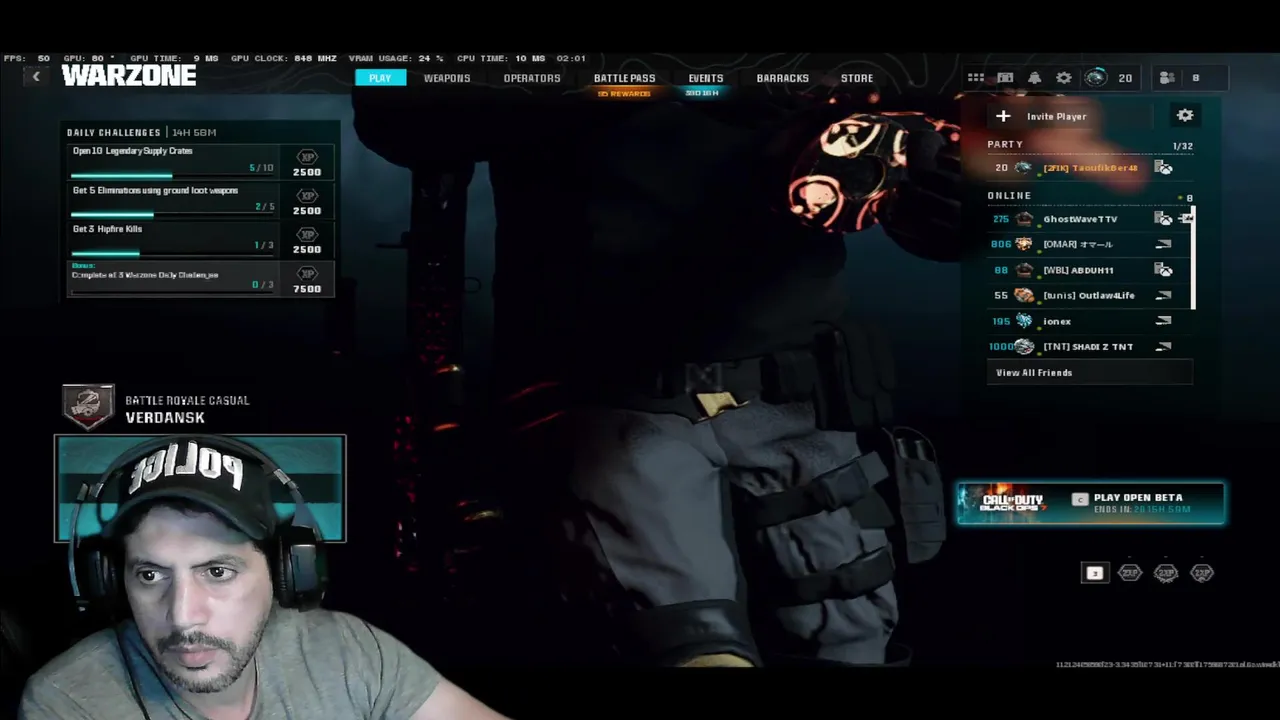The height and width of the screenshot is (720, 1280).
Task: Open the OPERATORS tab
Action: coord(532,78)
